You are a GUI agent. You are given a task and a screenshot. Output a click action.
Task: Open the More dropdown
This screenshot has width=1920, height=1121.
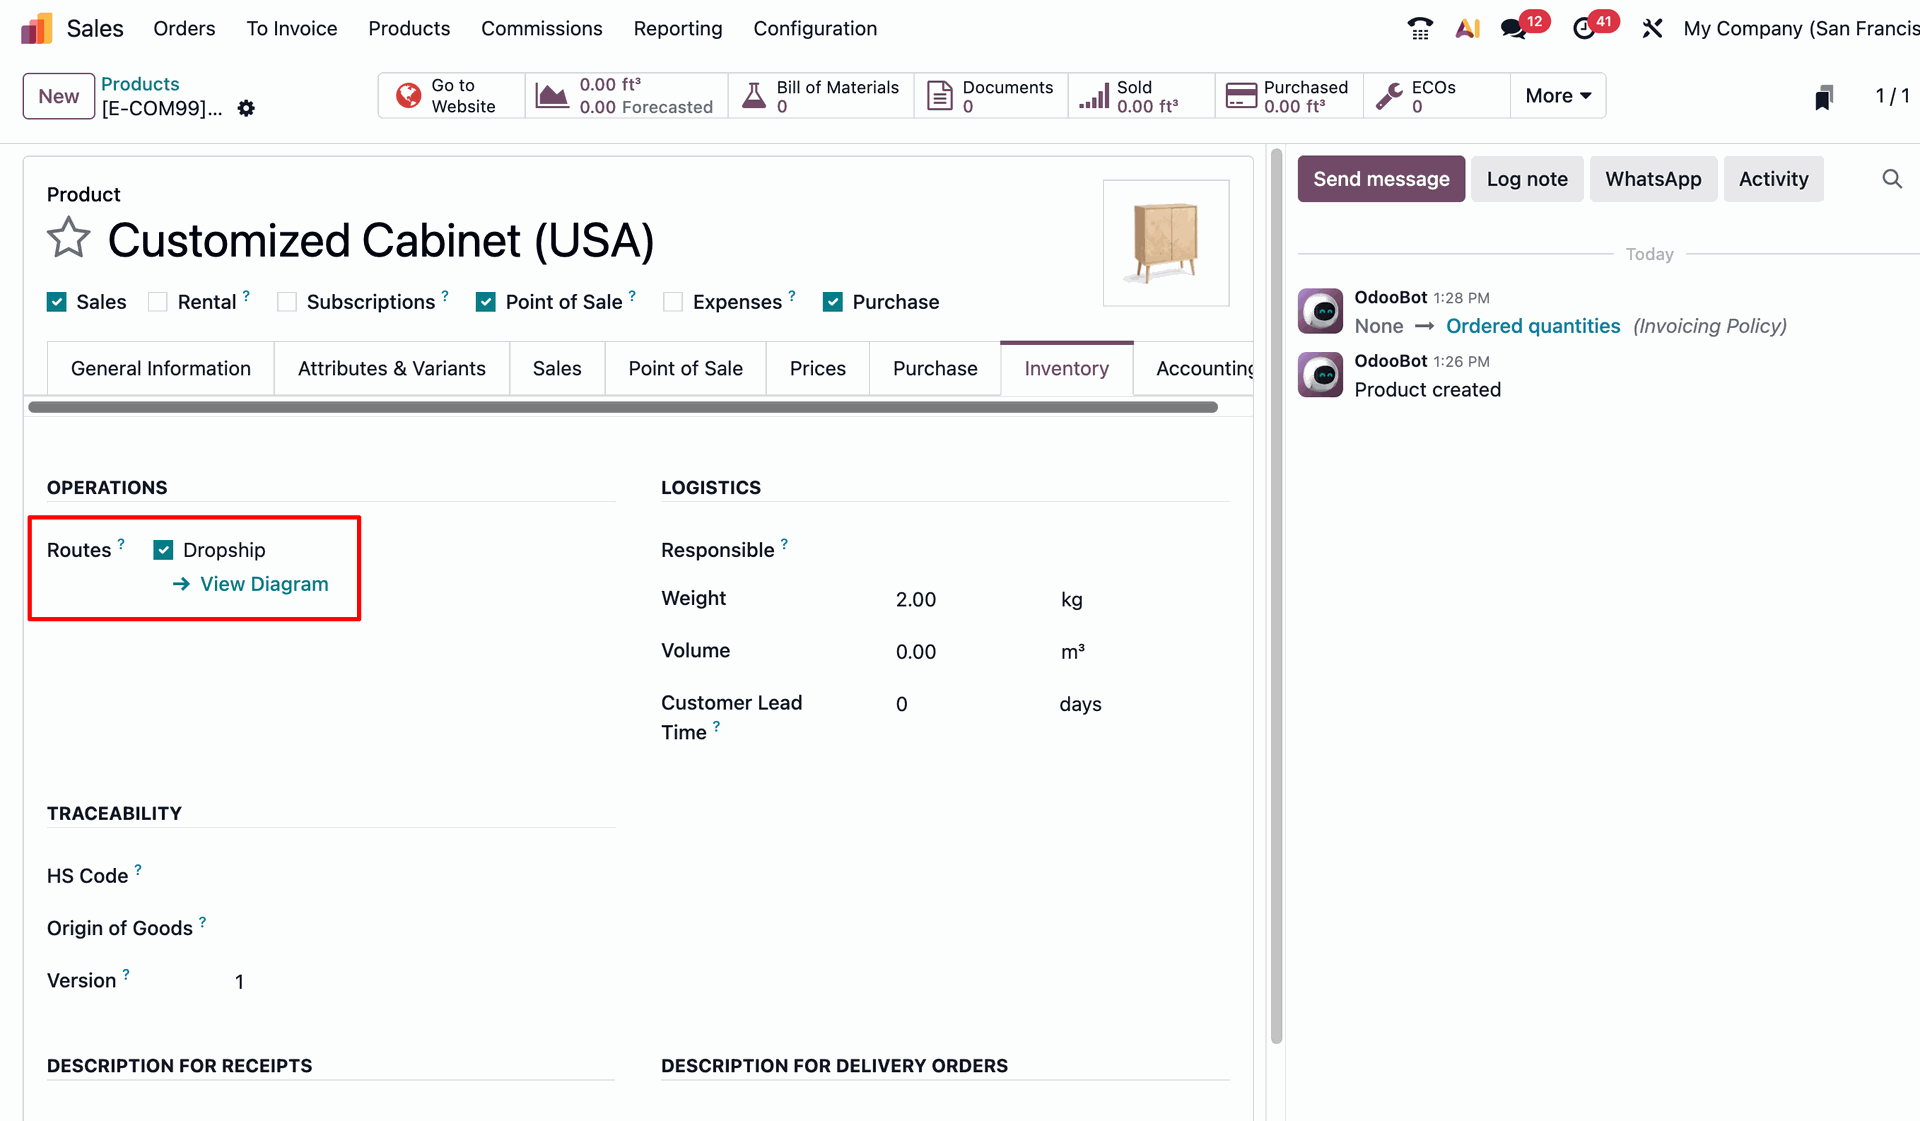coord(1556,95)
